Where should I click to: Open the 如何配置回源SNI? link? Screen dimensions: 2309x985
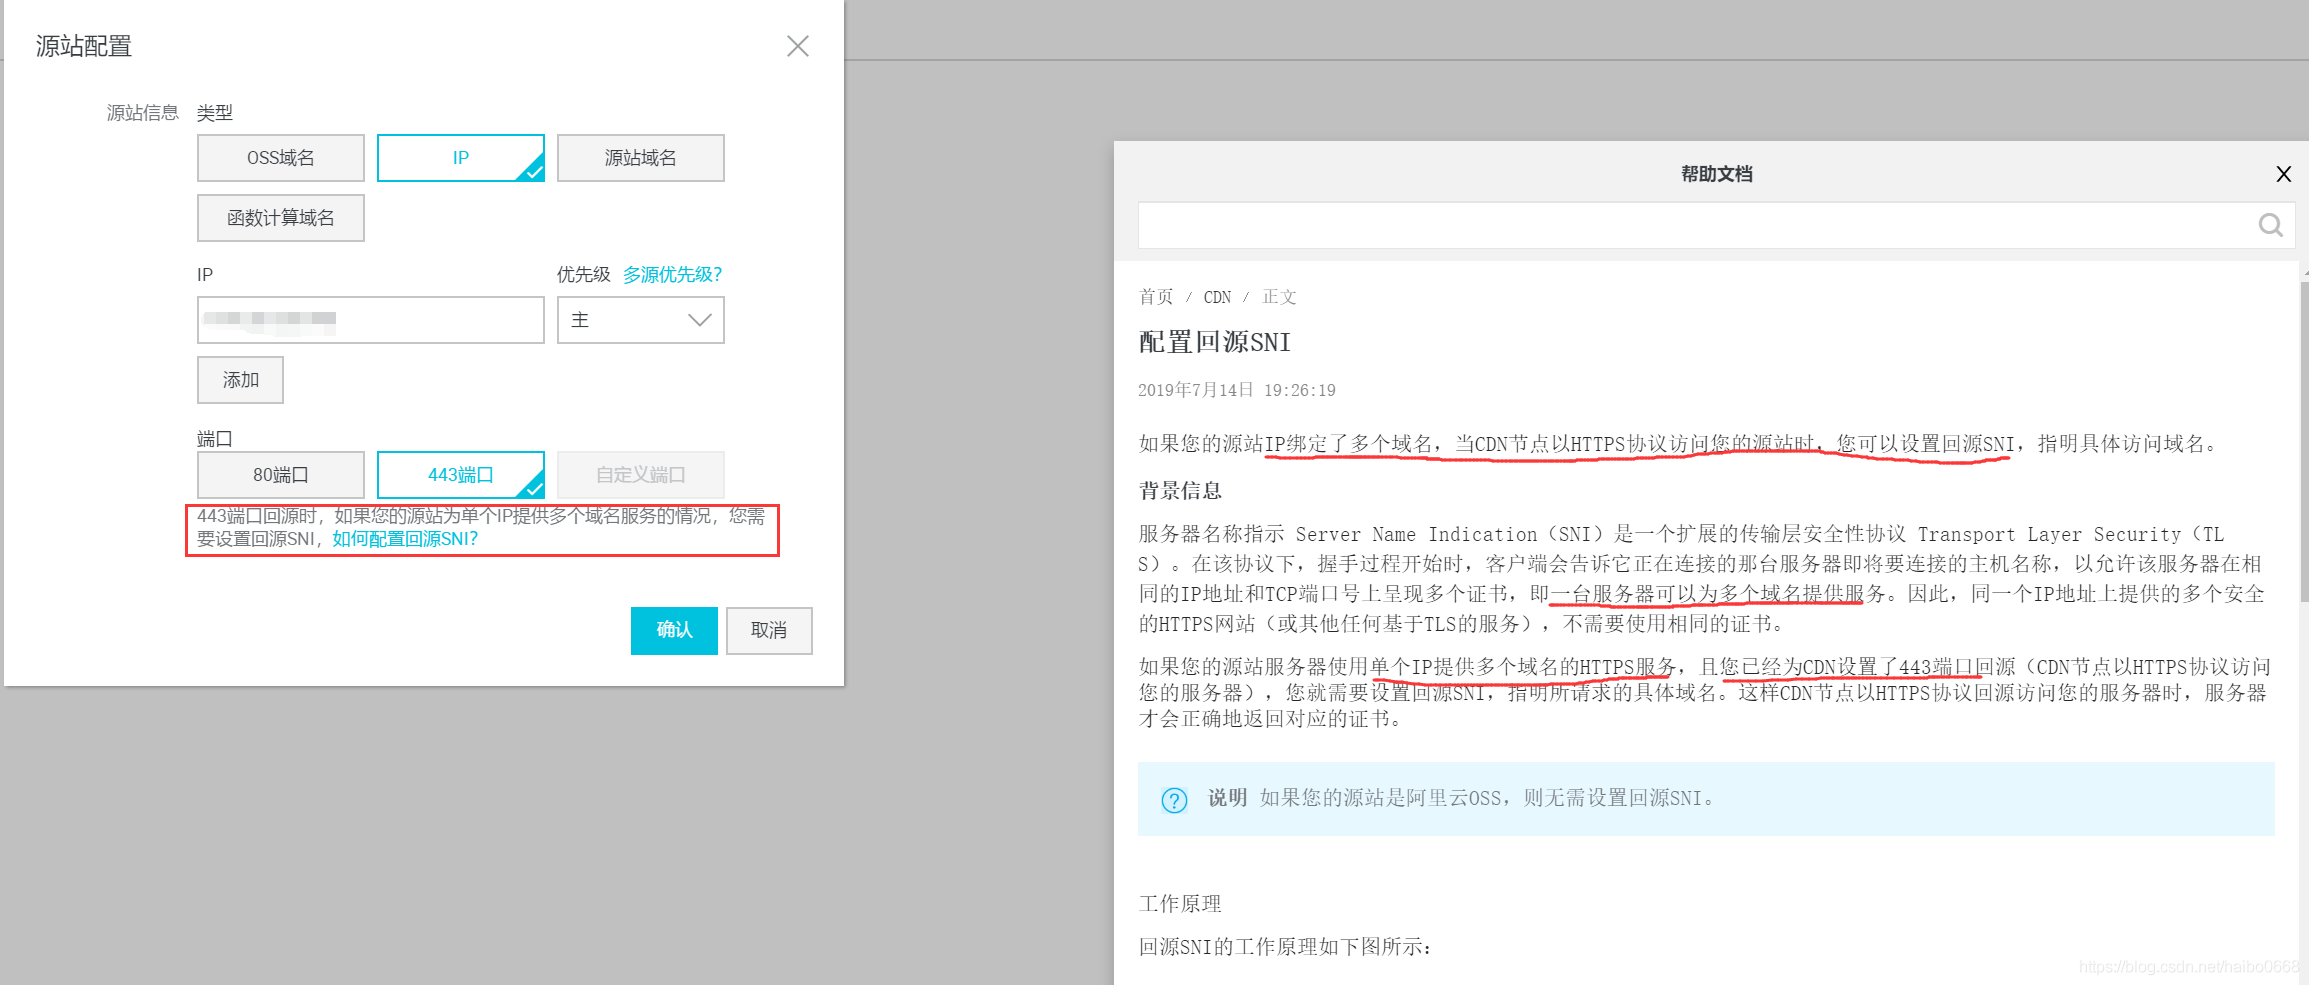[x=404, y=538]
